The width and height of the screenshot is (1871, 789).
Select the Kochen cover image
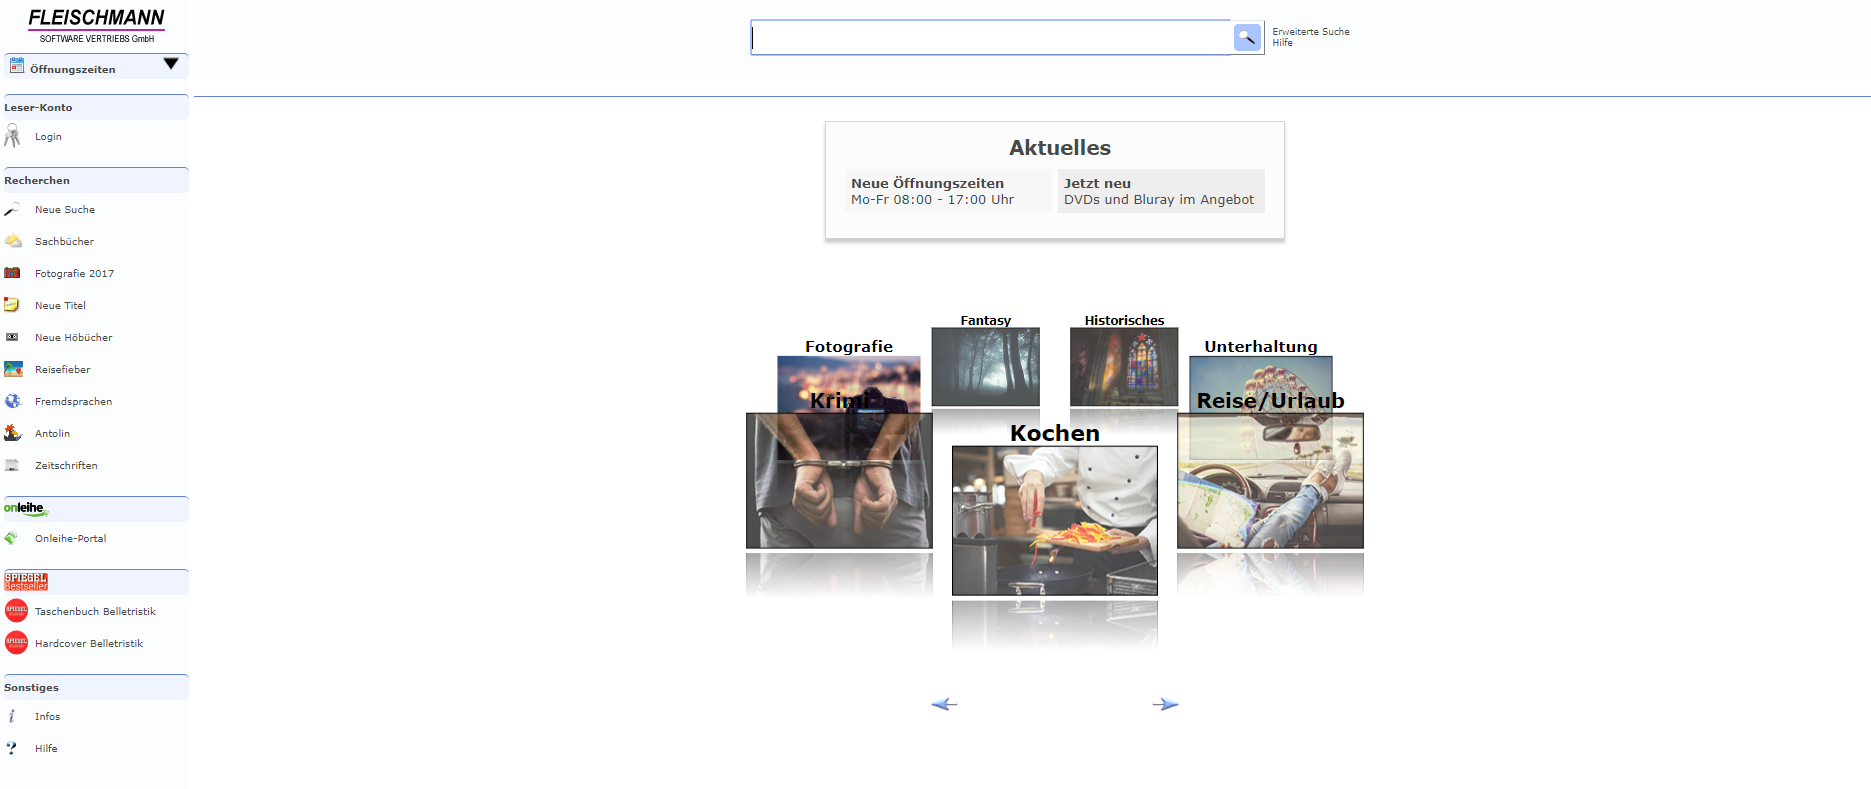pyautogui.click(x=1055, y=520)
